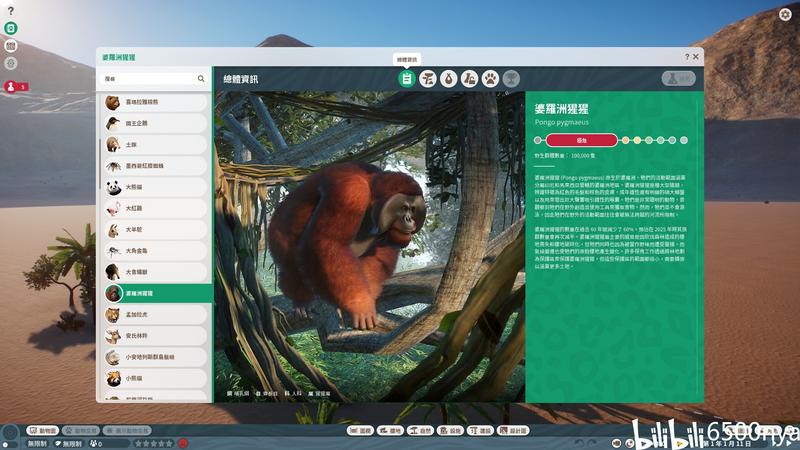Click the tiger thumbnail in animal list

(x=113, y=315)
